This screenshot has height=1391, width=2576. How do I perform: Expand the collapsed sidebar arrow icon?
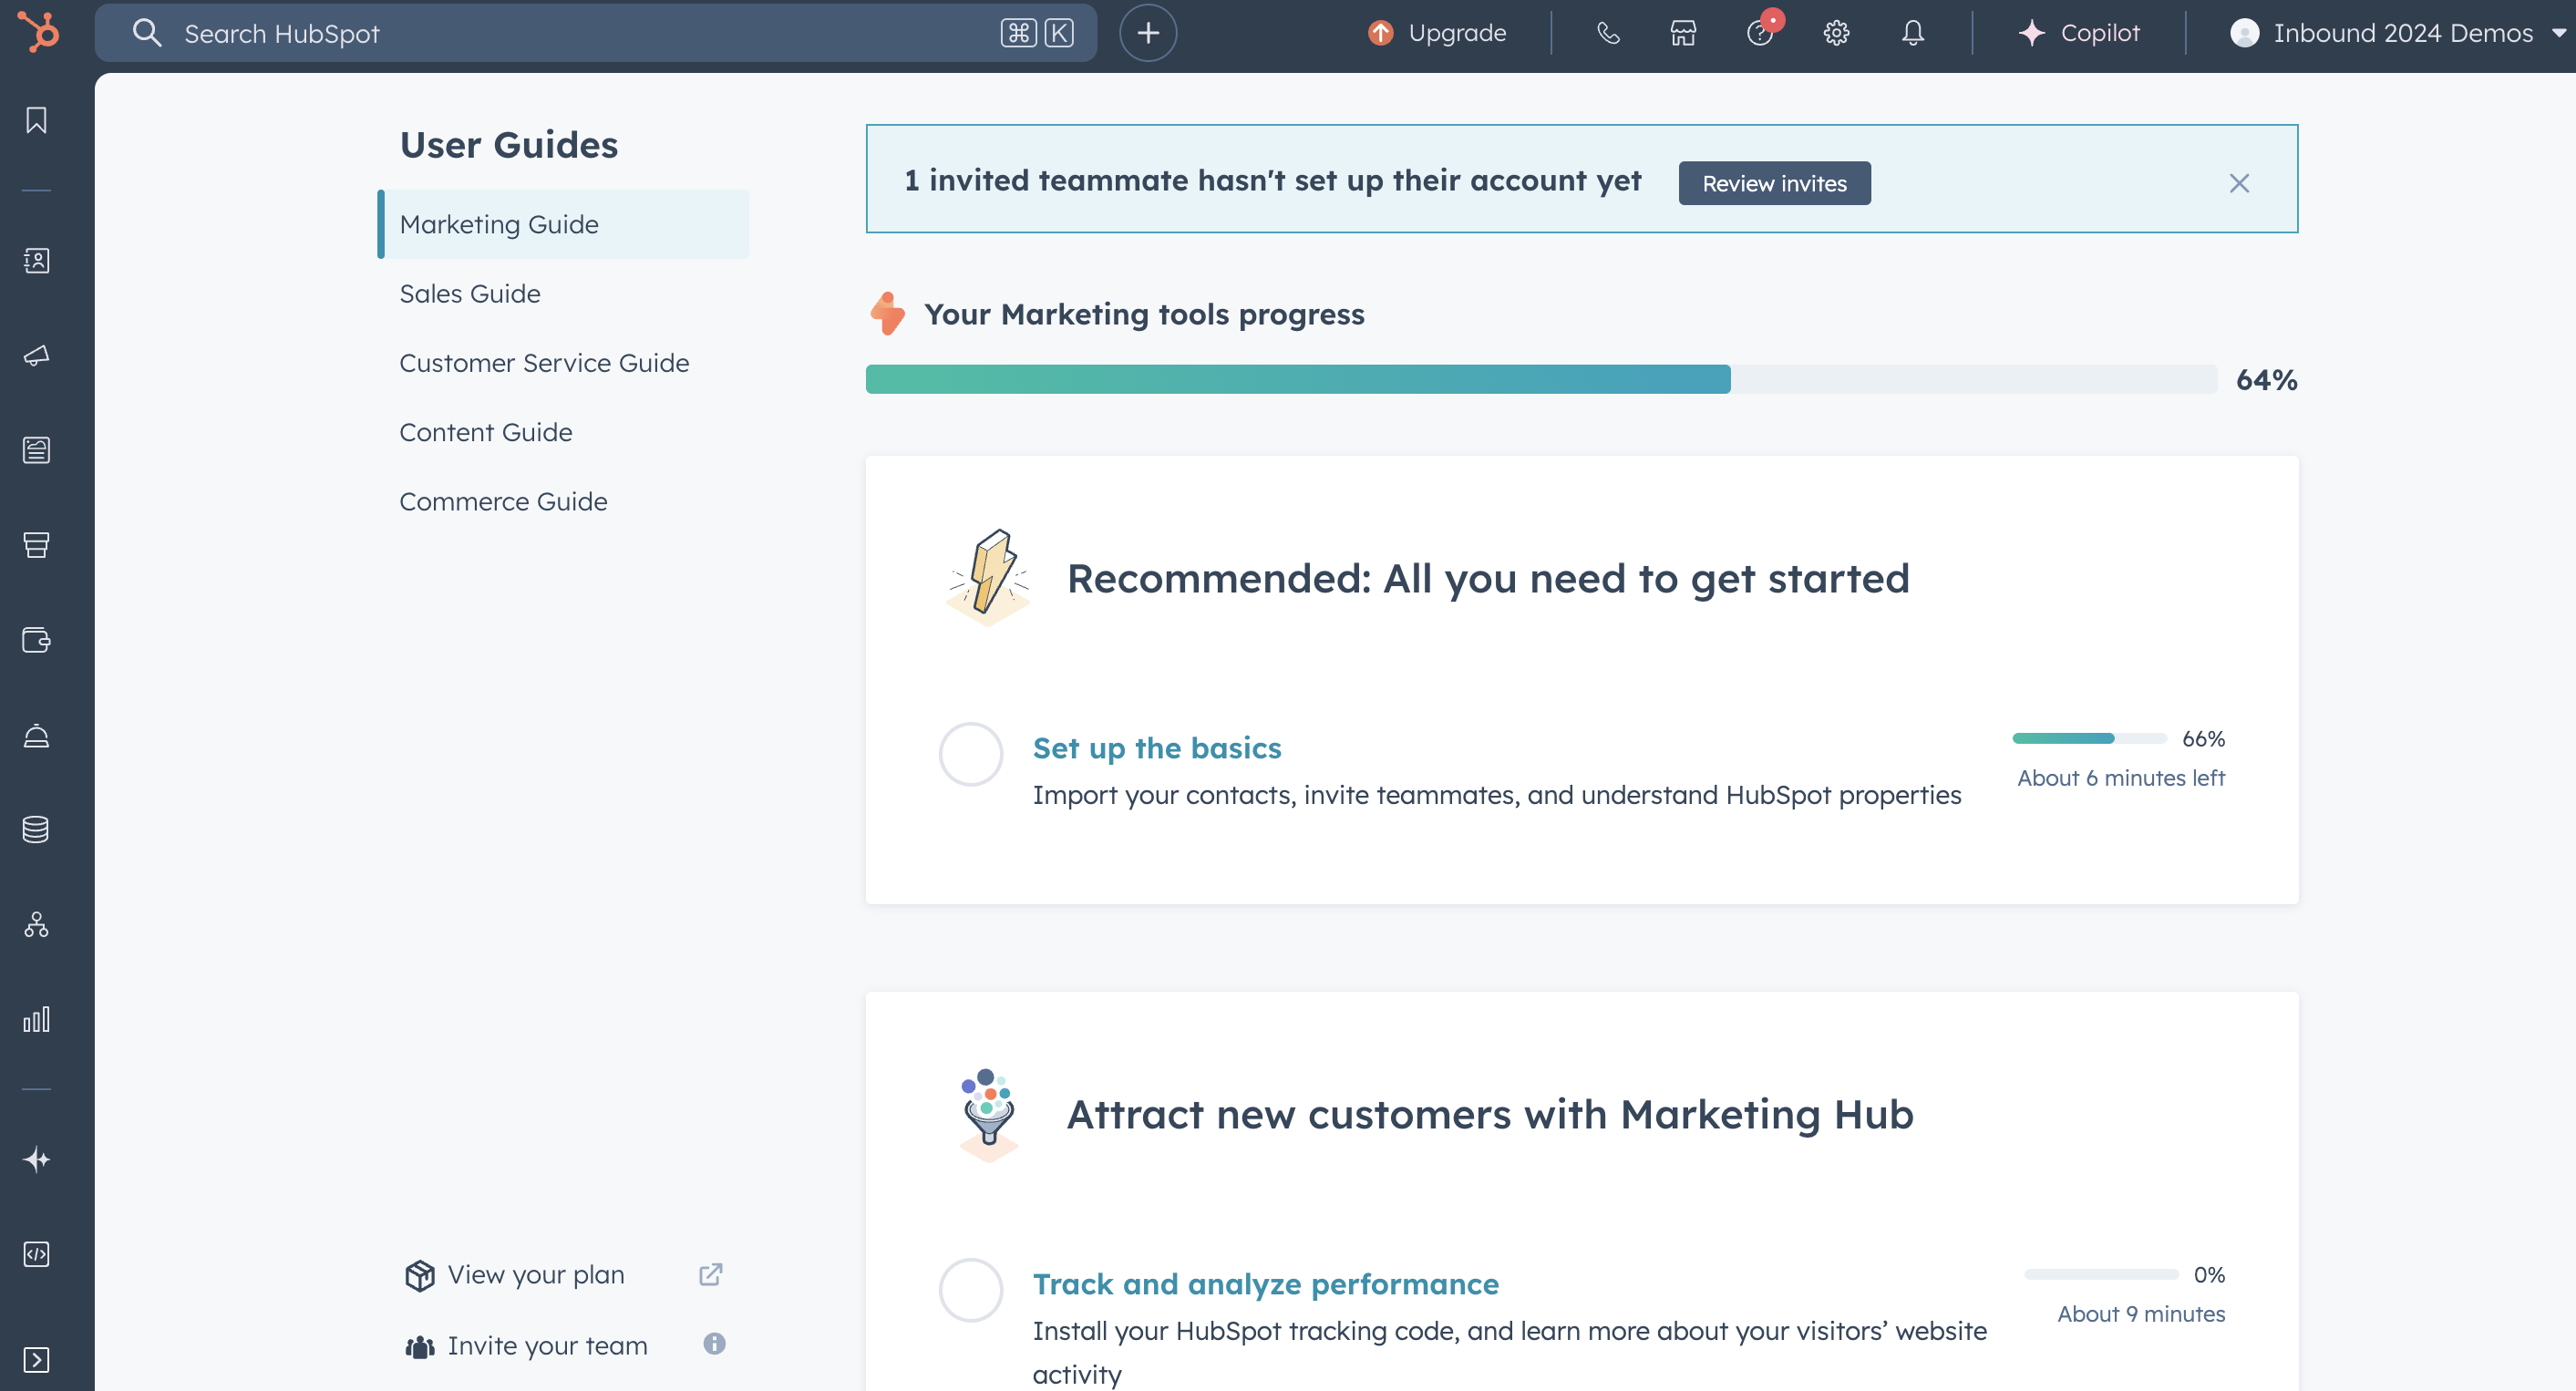(36, 1359)
